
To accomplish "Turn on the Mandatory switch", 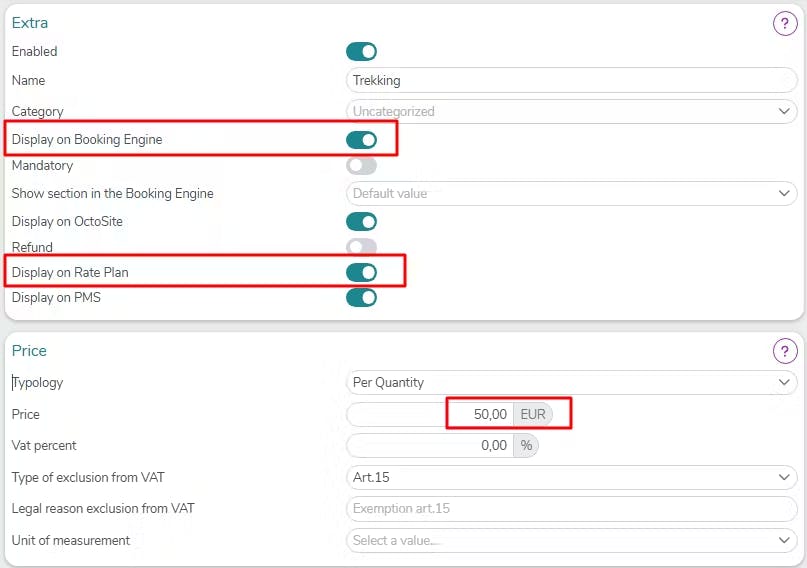I will 361,166.
